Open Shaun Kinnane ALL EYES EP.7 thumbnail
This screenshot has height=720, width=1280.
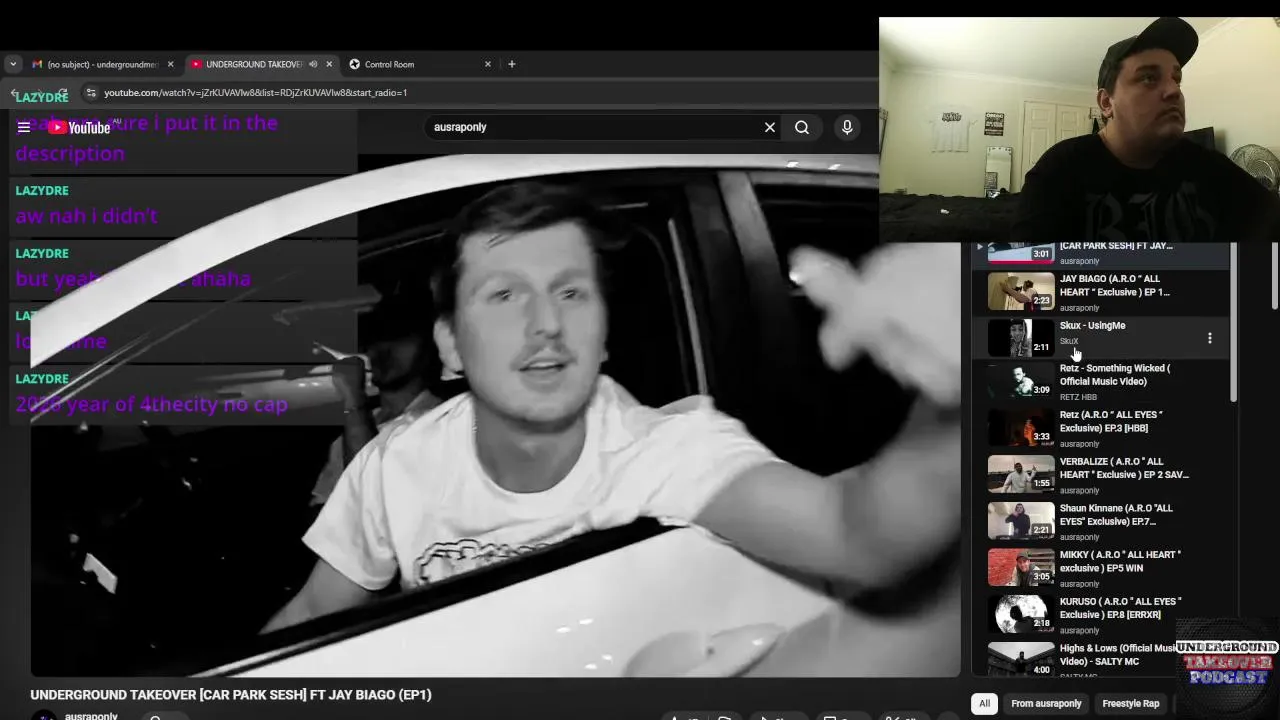click(1020, 520)
